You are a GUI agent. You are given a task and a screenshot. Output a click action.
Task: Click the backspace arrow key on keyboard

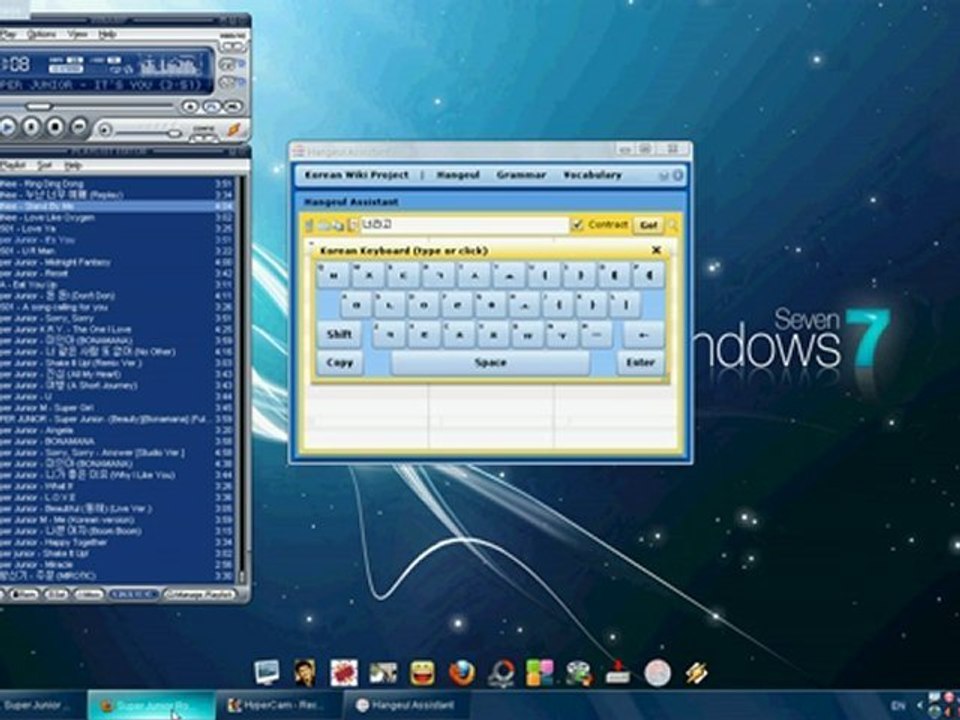tap(643, 335)
